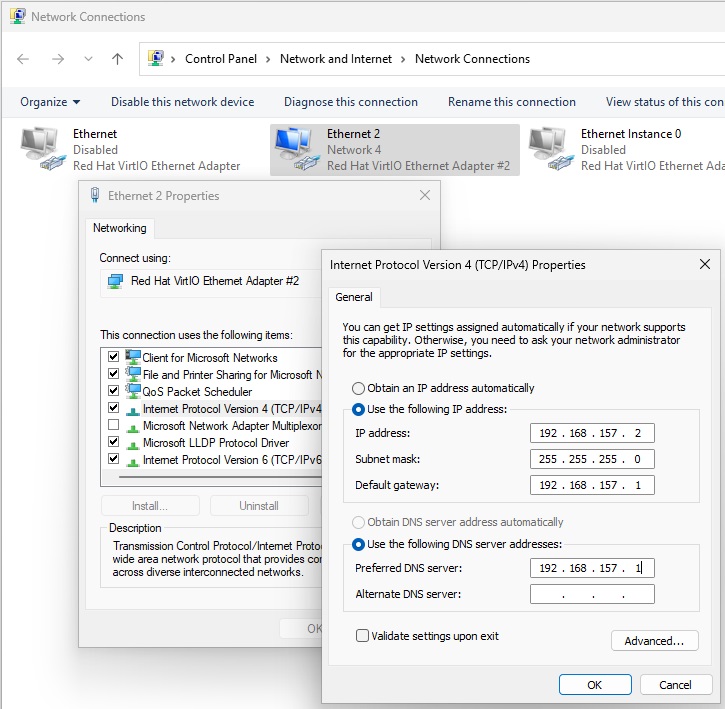Enable Microsoft Network Adapter Multiplexor checkbox

pyautogui.click(x=113, y=425)
